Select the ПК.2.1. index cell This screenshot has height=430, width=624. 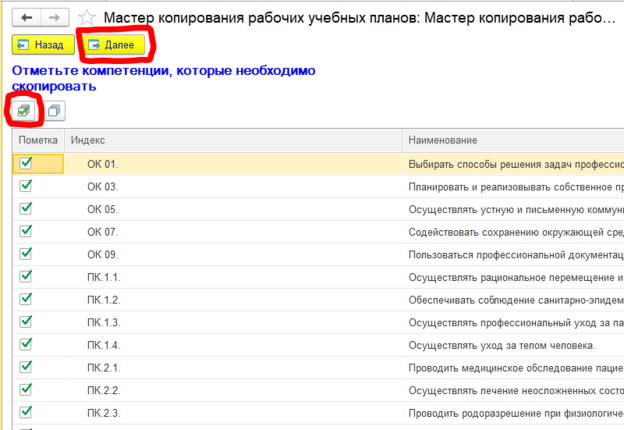click(103, 368)
